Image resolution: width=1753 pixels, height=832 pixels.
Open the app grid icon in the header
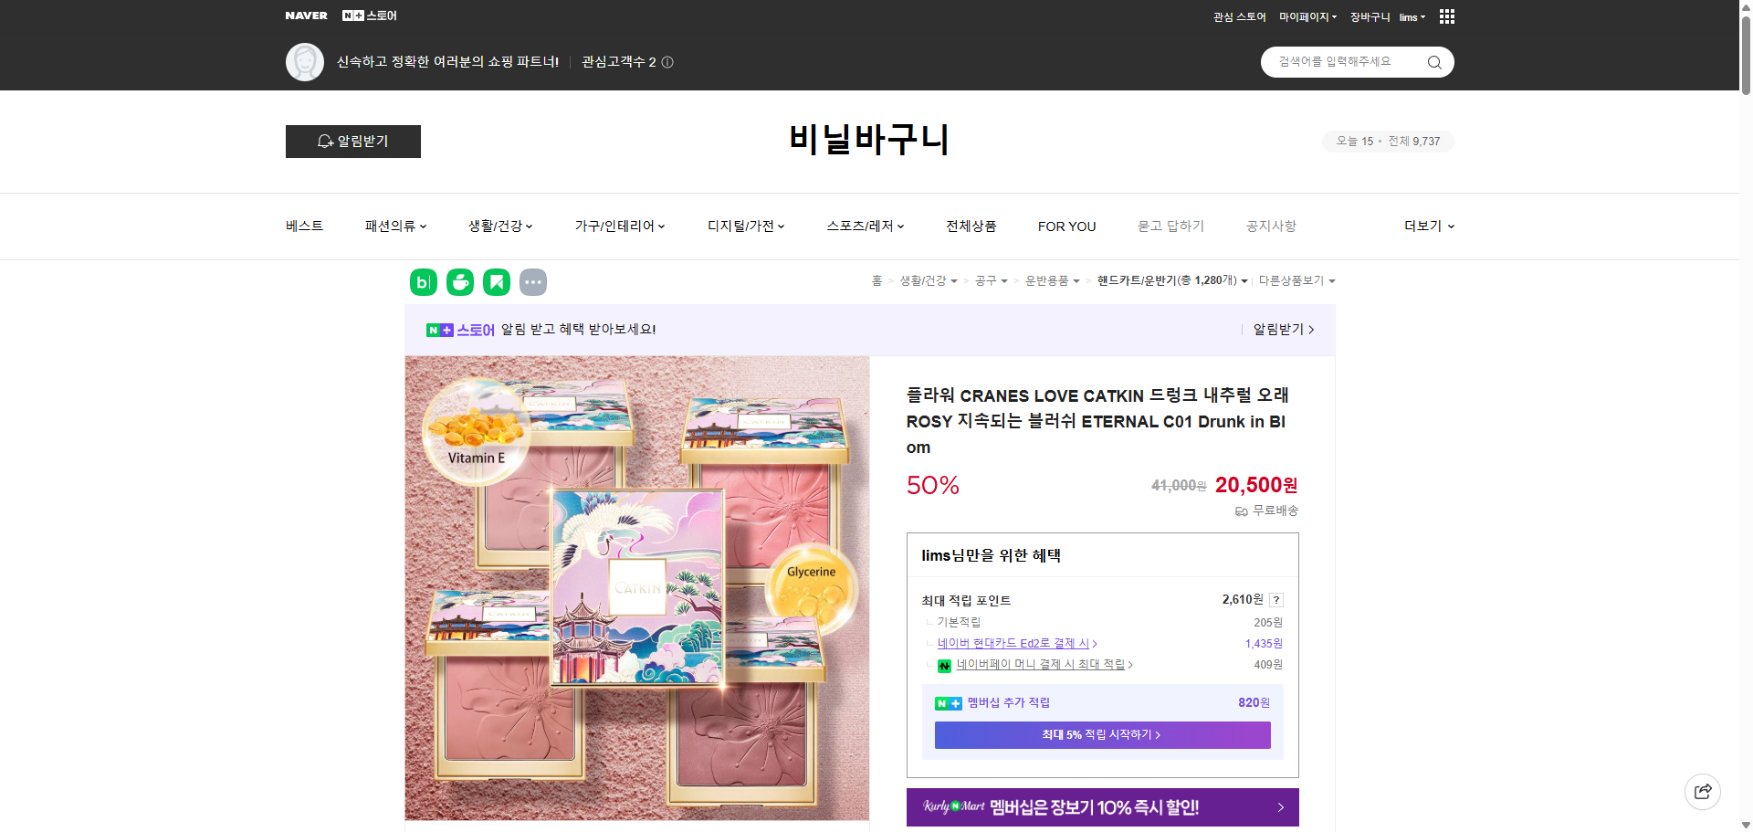(1446, 15)
